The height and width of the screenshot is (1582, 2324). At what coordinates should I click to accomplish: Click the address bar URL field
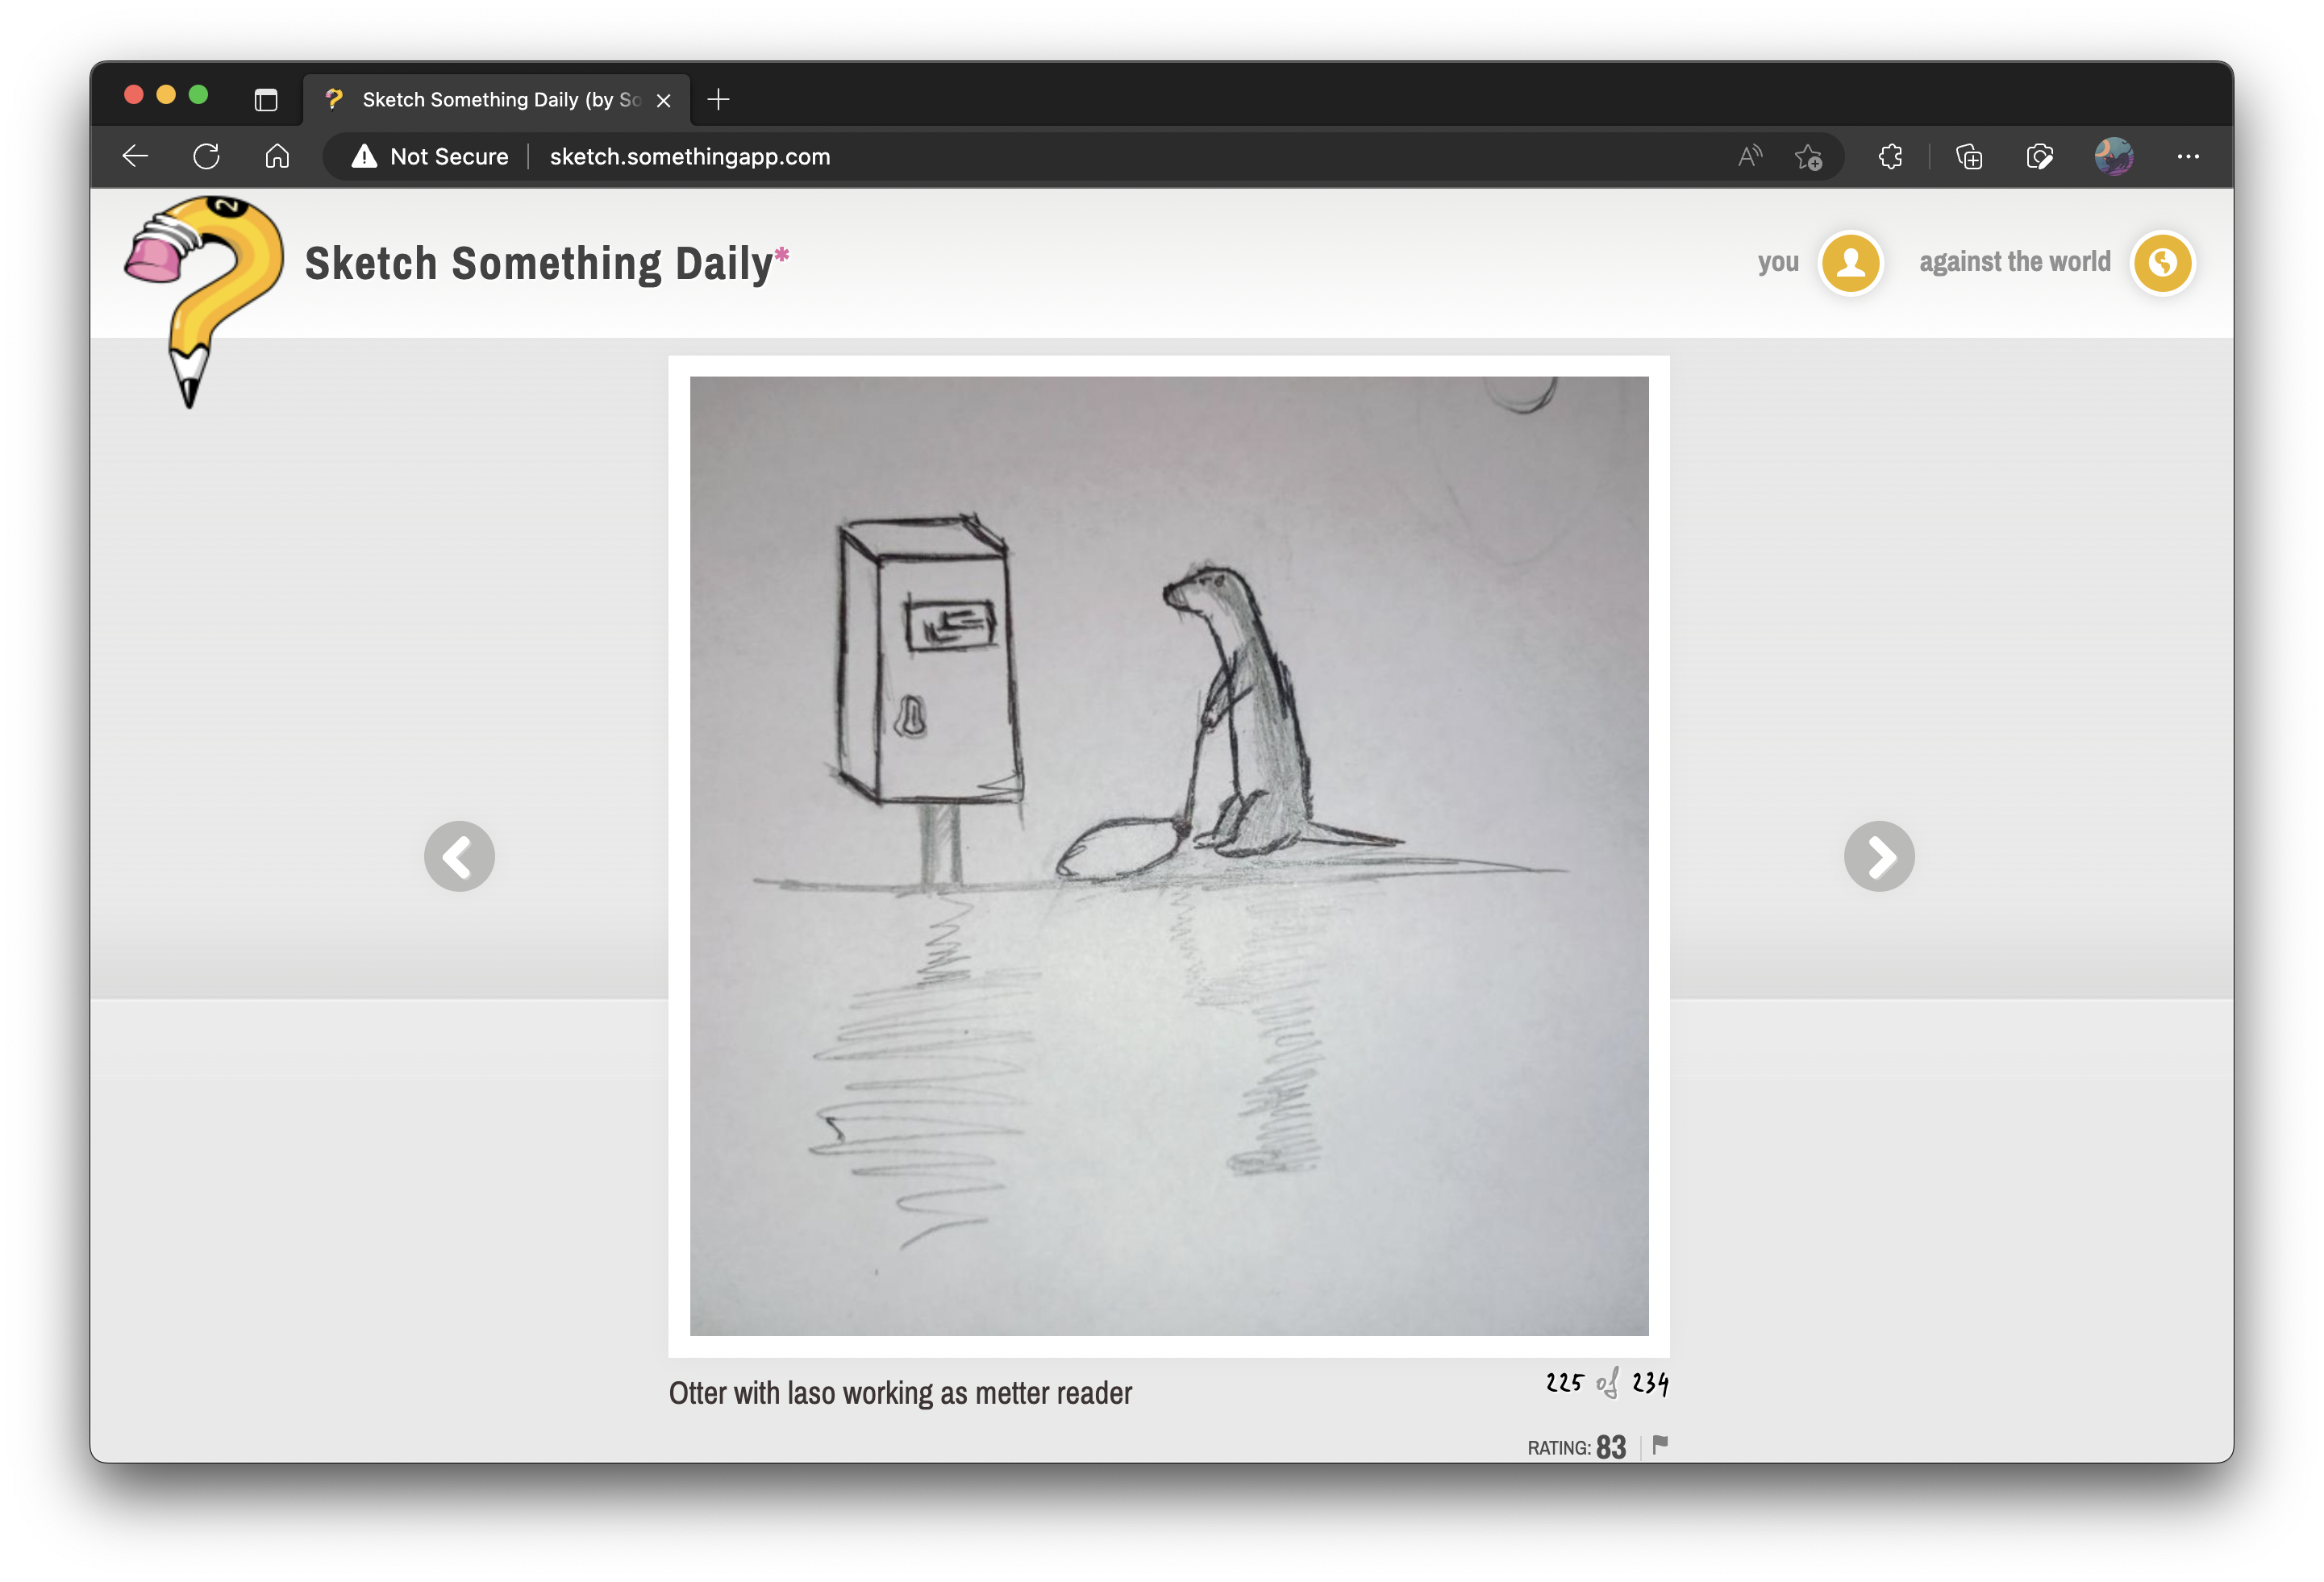point(1100,157)
